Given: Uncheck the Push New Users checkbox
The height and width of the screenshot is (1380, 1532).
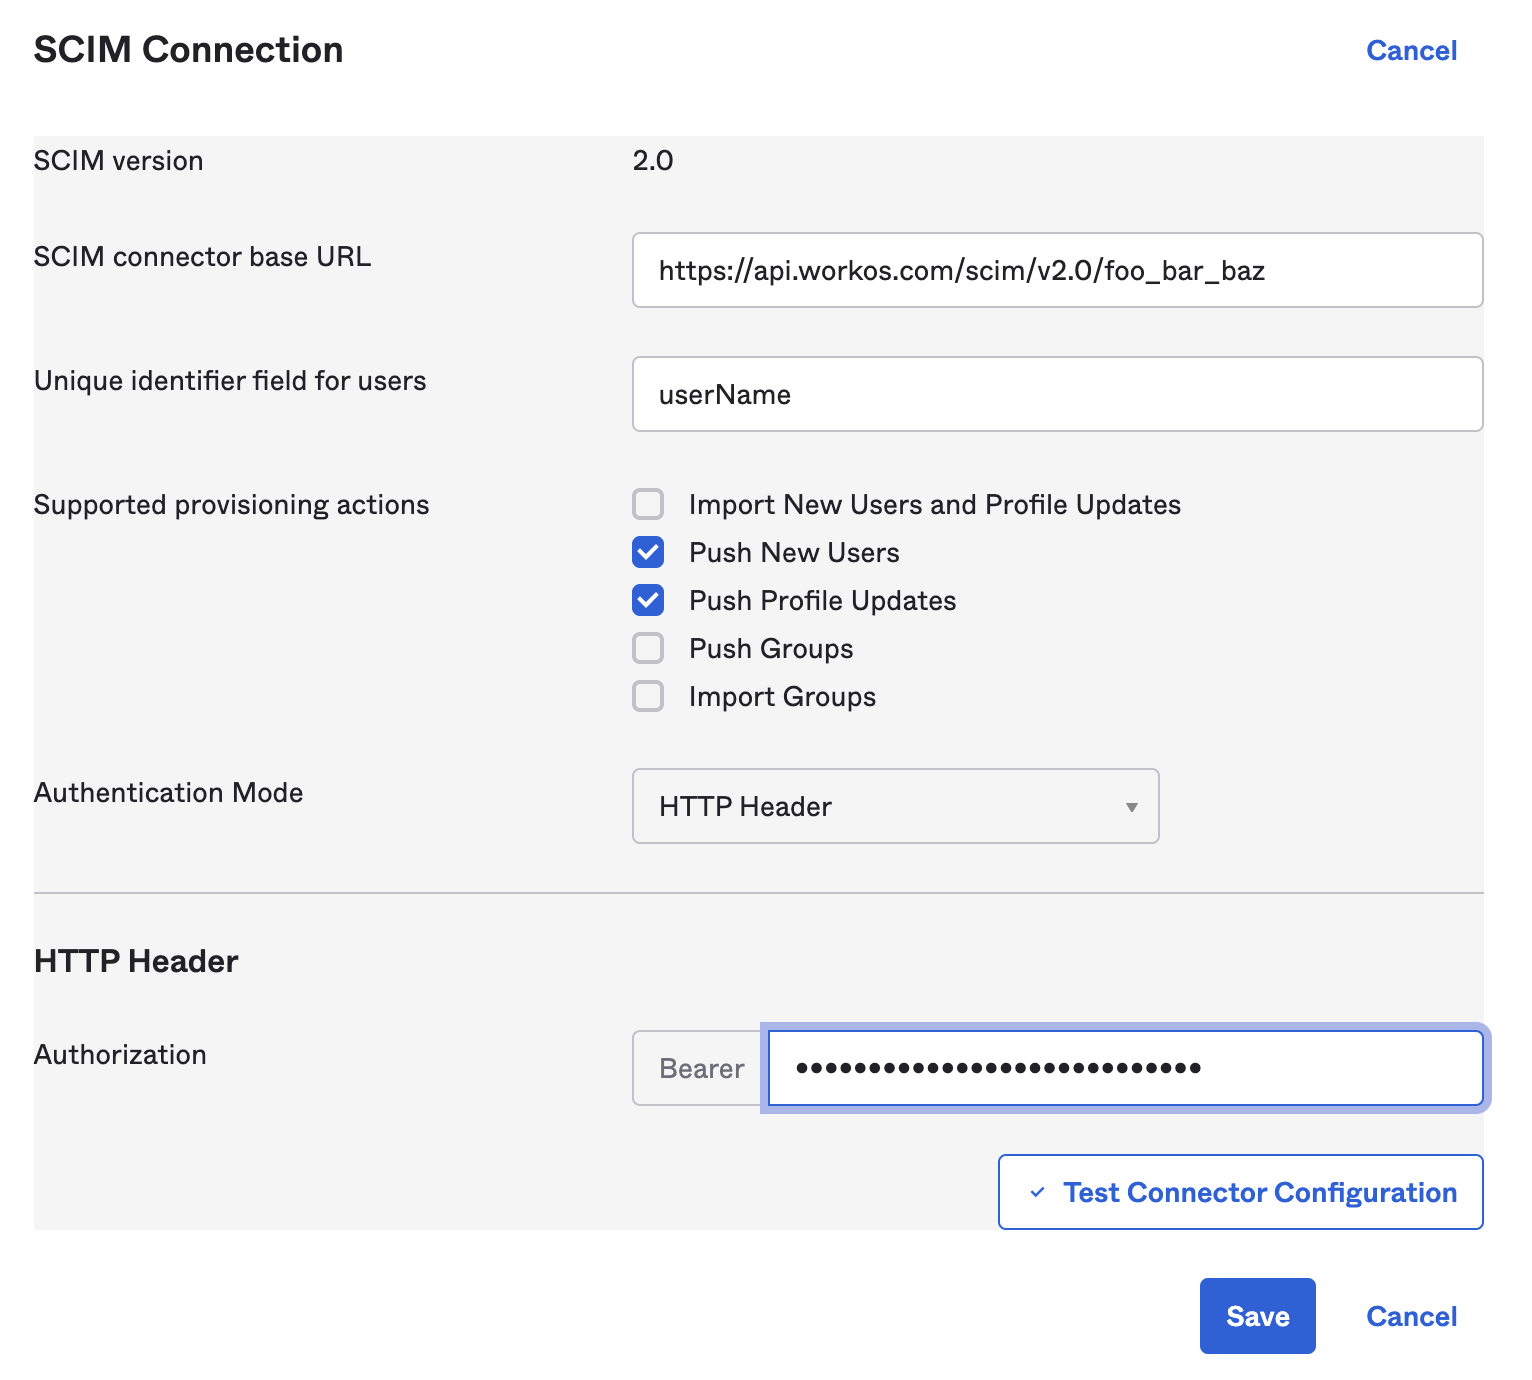Looking at the screenshot, I should [x=648, y=553].
